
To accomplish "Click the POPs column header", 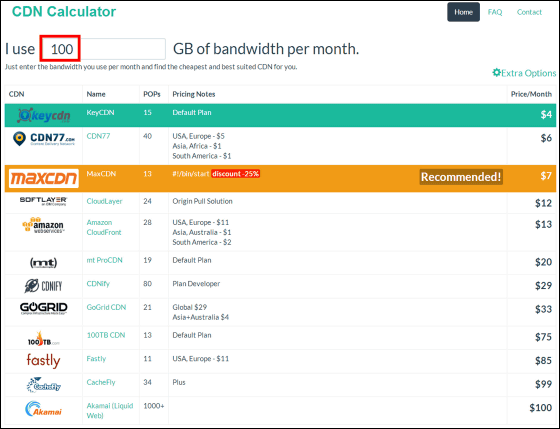I will 152,94.
